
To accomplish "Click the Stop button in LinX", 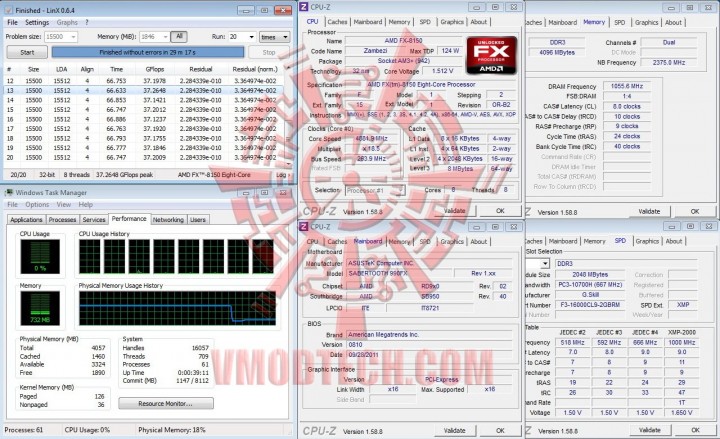I will pyautogui.click(x=269, y=52).
